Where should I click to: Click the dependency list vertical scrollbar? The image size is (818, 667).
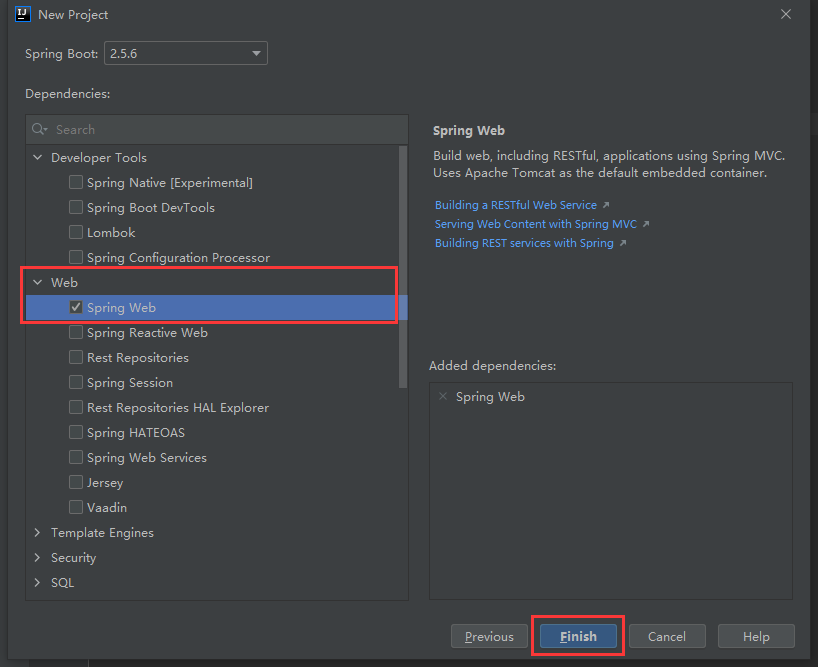403,267
